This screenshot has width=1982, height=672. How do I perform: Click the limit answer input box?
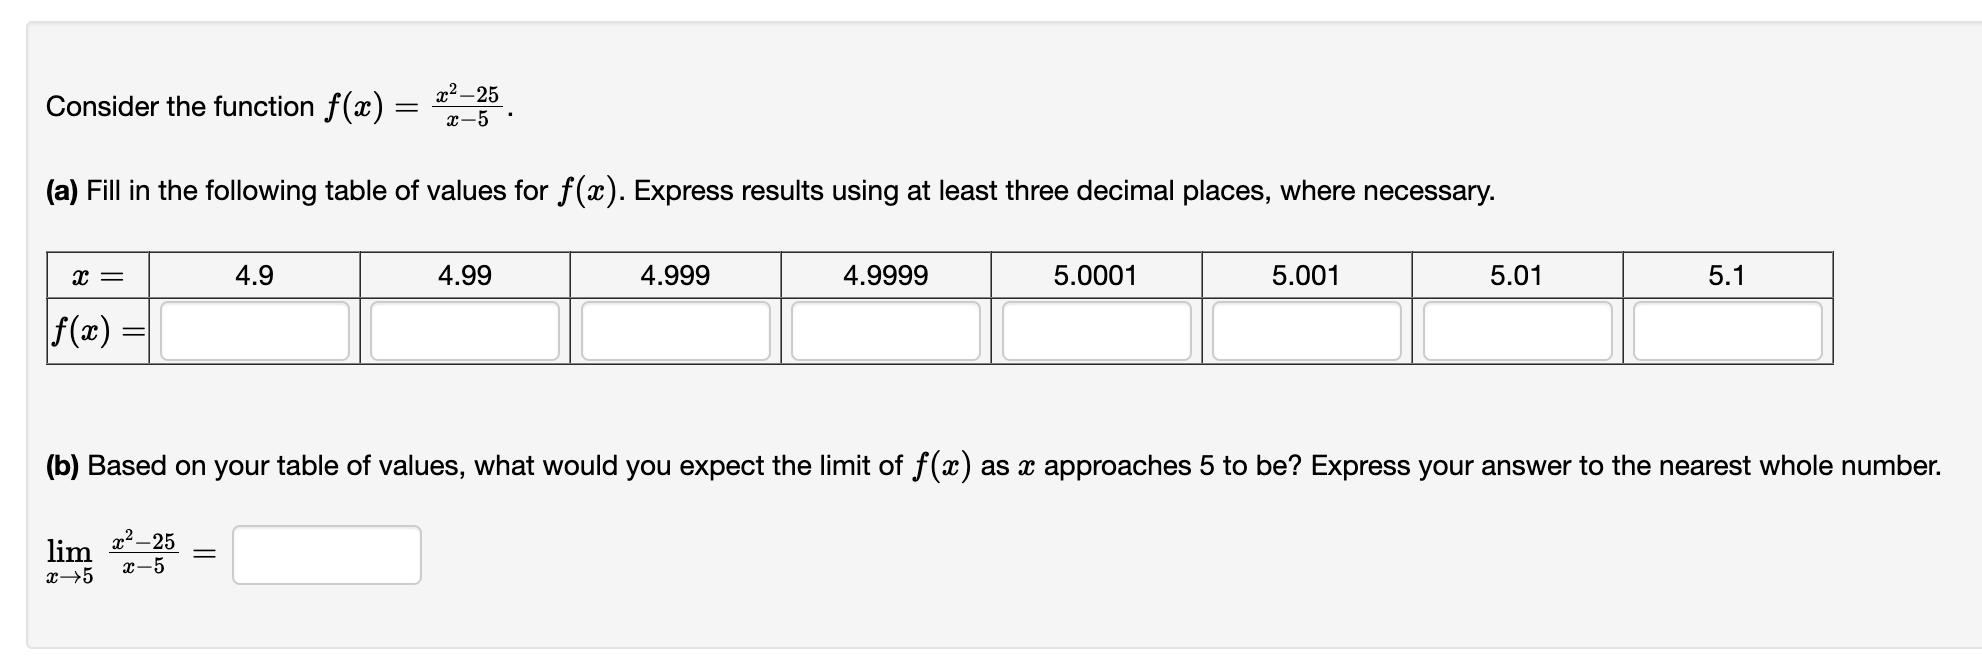(325, 554)
